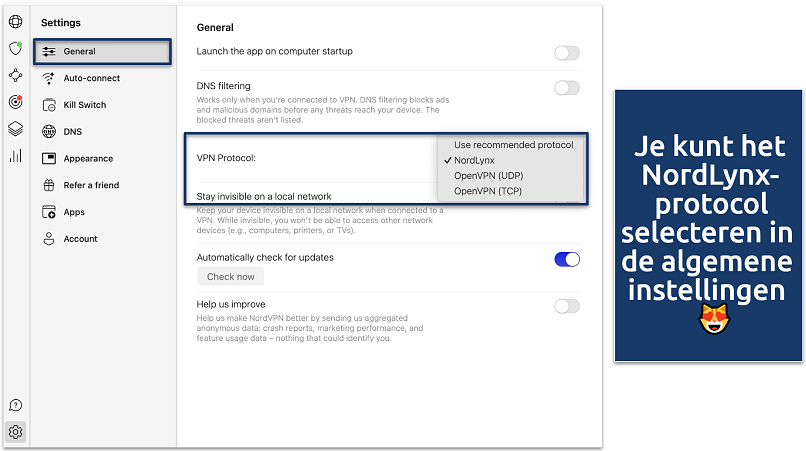Open the shield Threat Protection icon
This screenshot has height=451, width=806.
pyautogui.click(x=15, y=48)
